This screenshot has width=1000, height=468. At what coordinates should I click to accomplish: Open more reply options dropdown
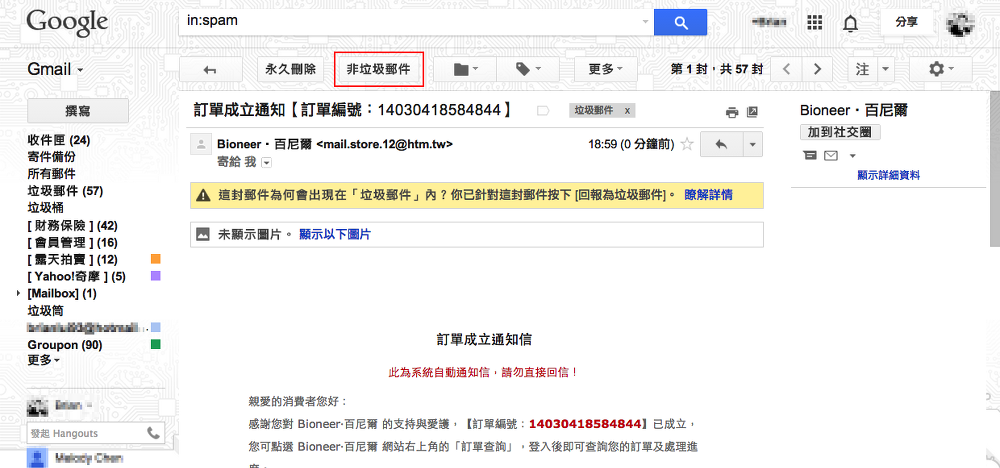point(753,144)
